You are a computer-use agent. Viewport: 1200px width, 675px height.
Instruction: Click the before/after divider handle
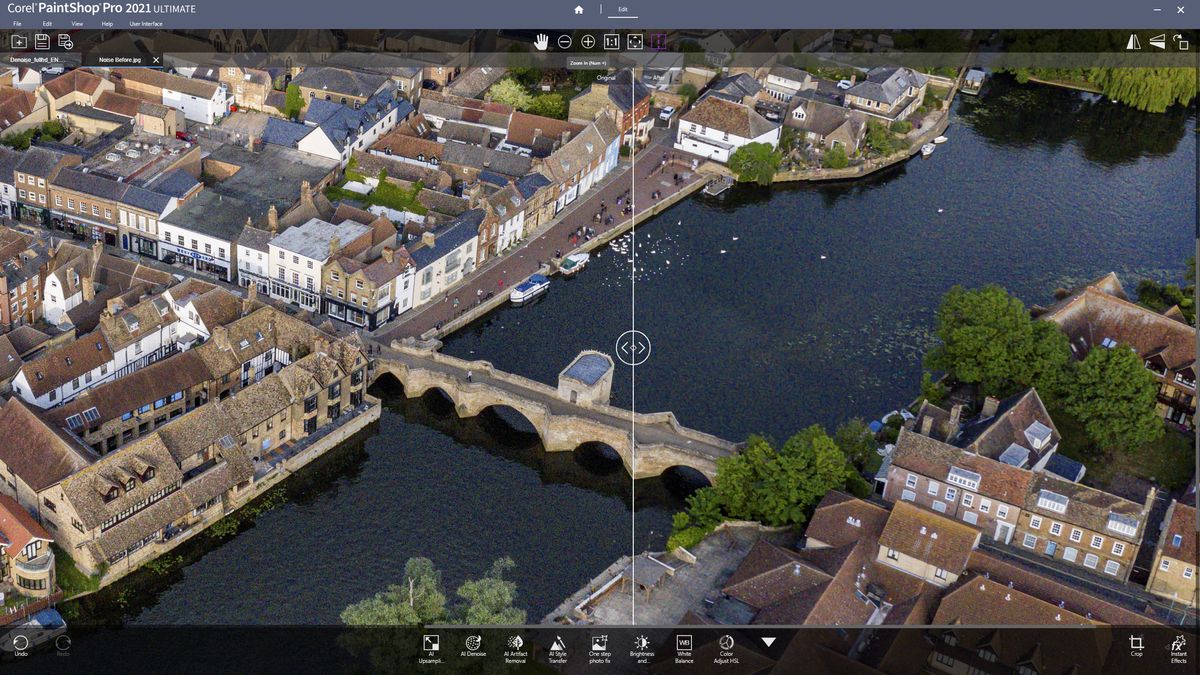(633, 348)
